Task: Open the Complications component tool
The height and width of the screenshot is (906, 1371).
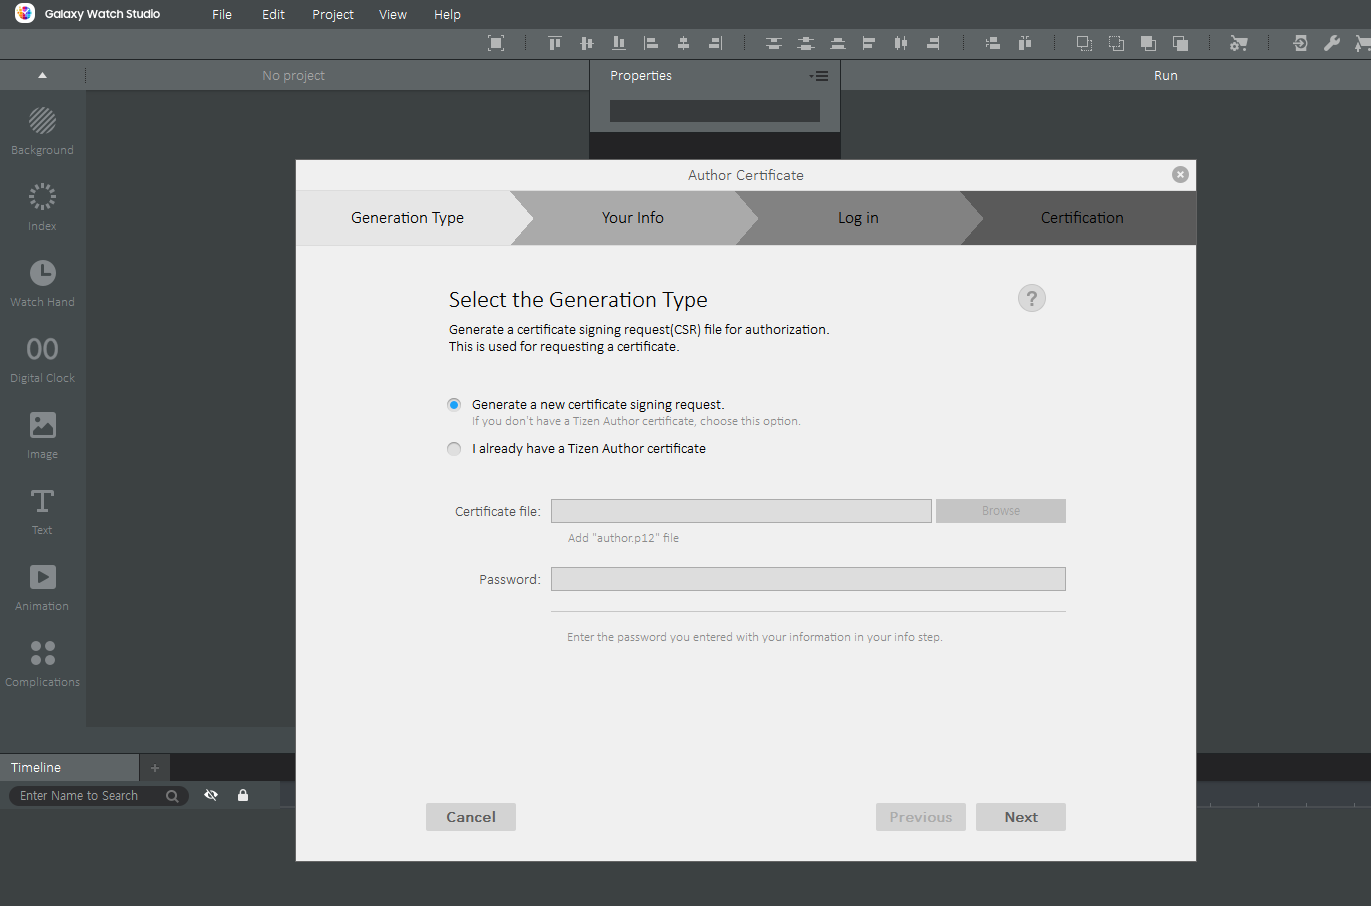Action: (x=42, y=663)
